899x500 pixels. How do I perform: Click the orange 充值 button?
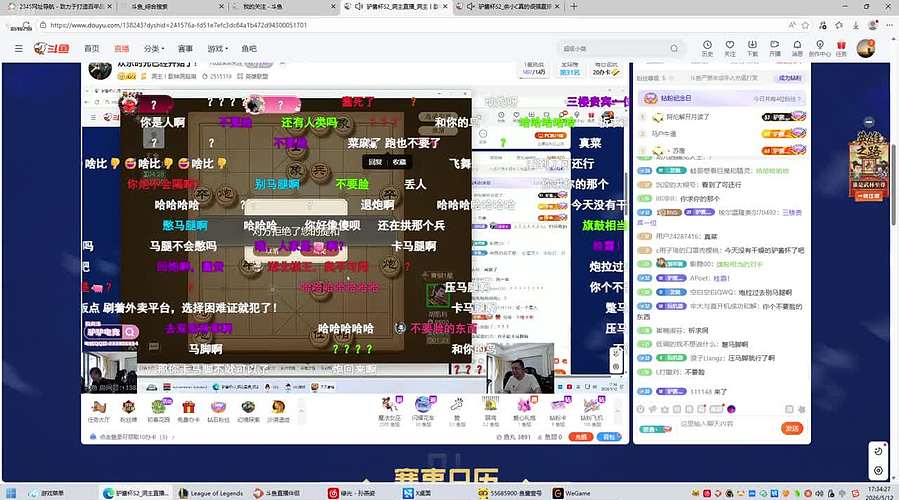(x=581, y=437)
